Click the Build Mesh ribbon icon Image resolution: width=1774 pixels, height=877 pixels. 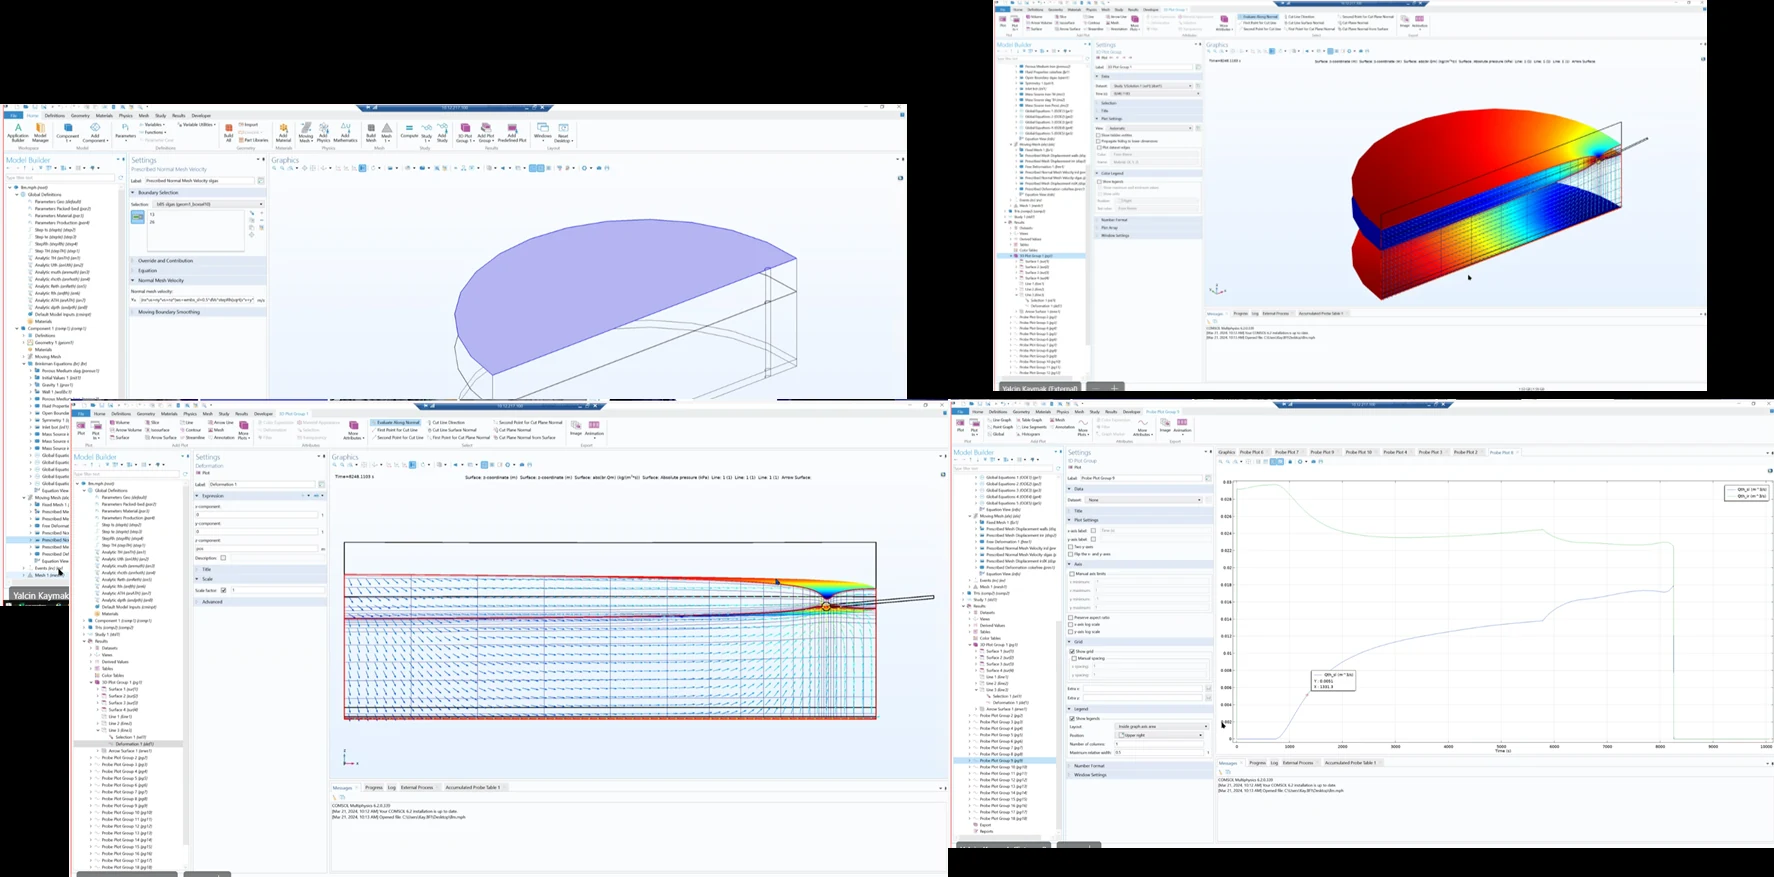371,132
